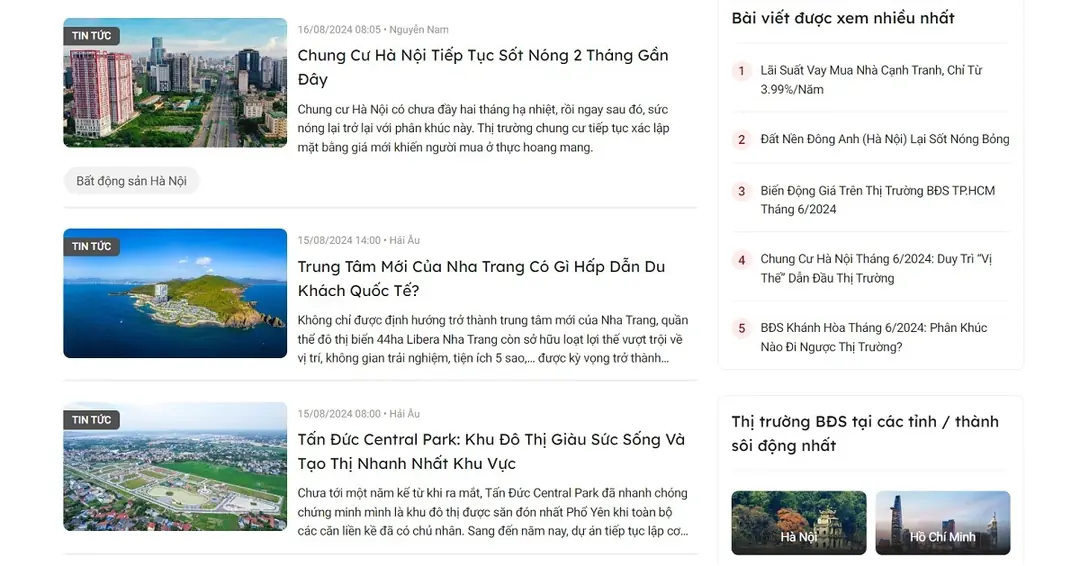
Task: Click heading 'Bài viết được xem nhiều nhất'
Action: (843, 18)
